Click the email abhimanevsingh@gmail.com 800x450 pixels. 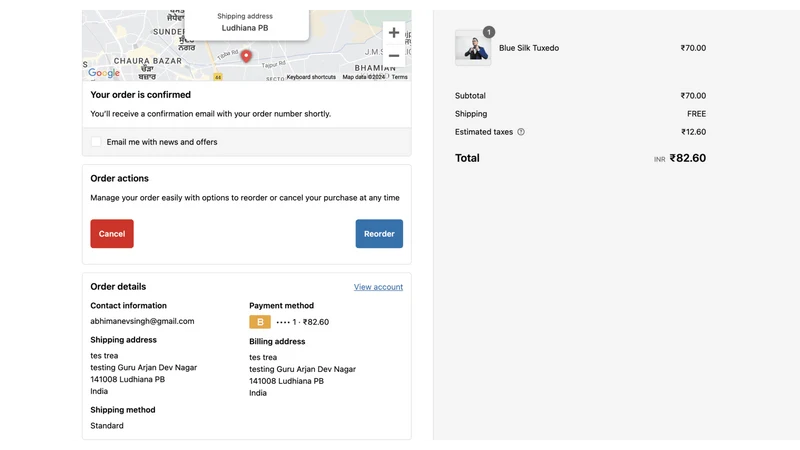point(142,321)
